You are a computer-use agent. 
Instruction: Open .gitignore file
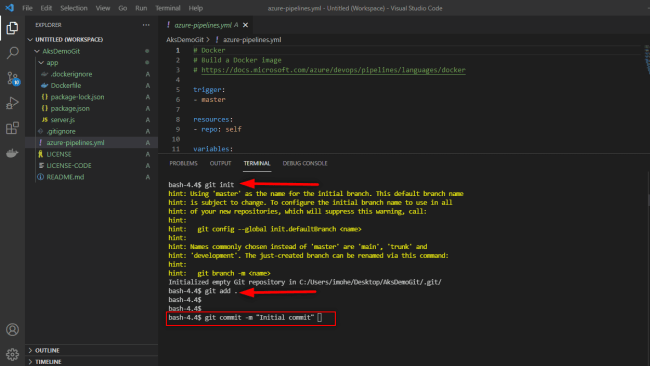(x=61, y=131)
